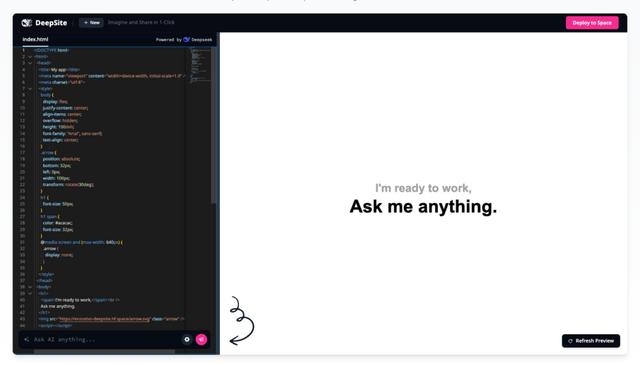
Task: Click the meta charset line 6
Action: point(62,82)
